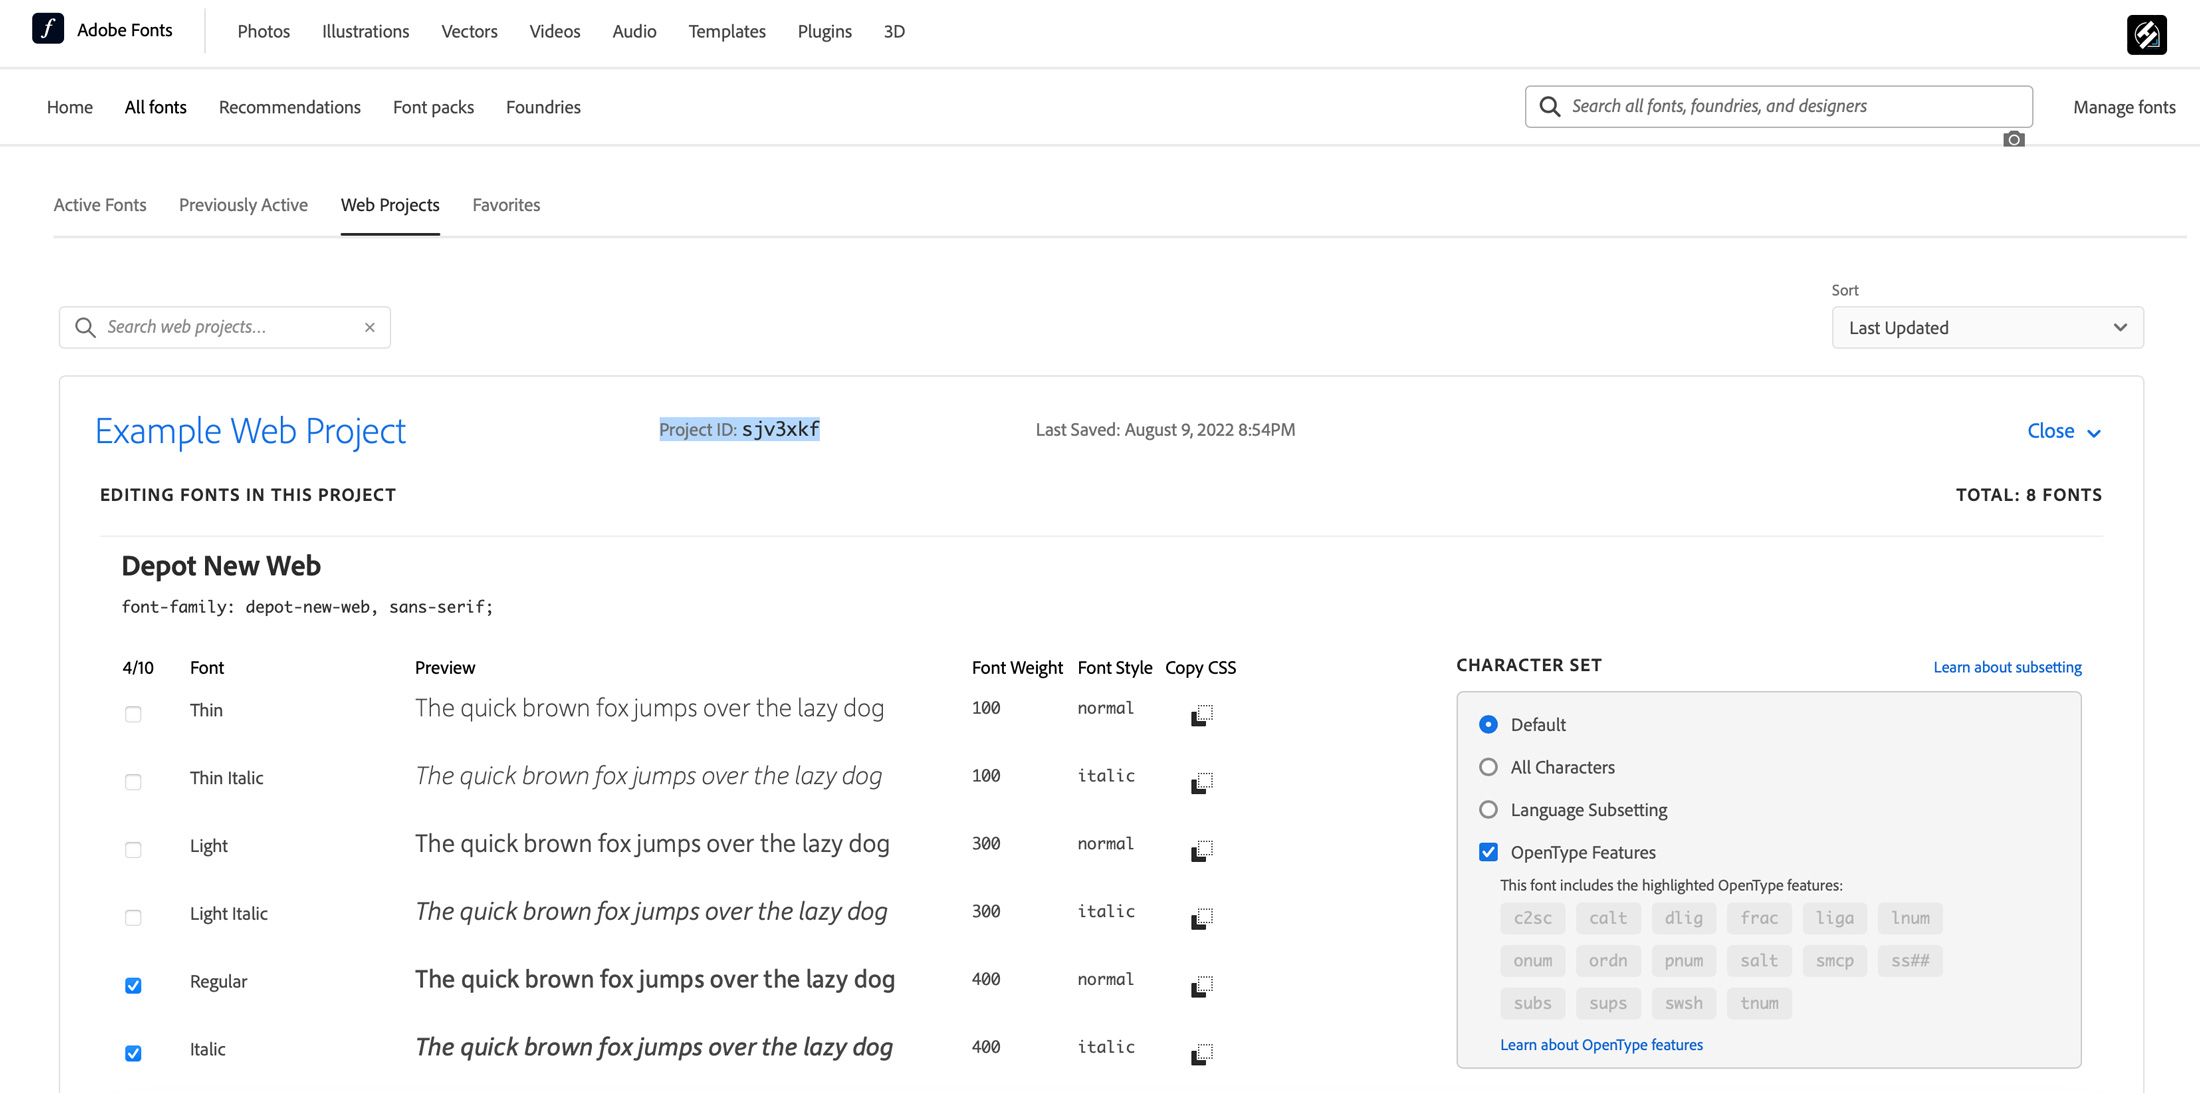This screenshot has width=2200, height=1093.
Task: Click the swsh OpenType feature tag
Action: tap(1684, 1003)
